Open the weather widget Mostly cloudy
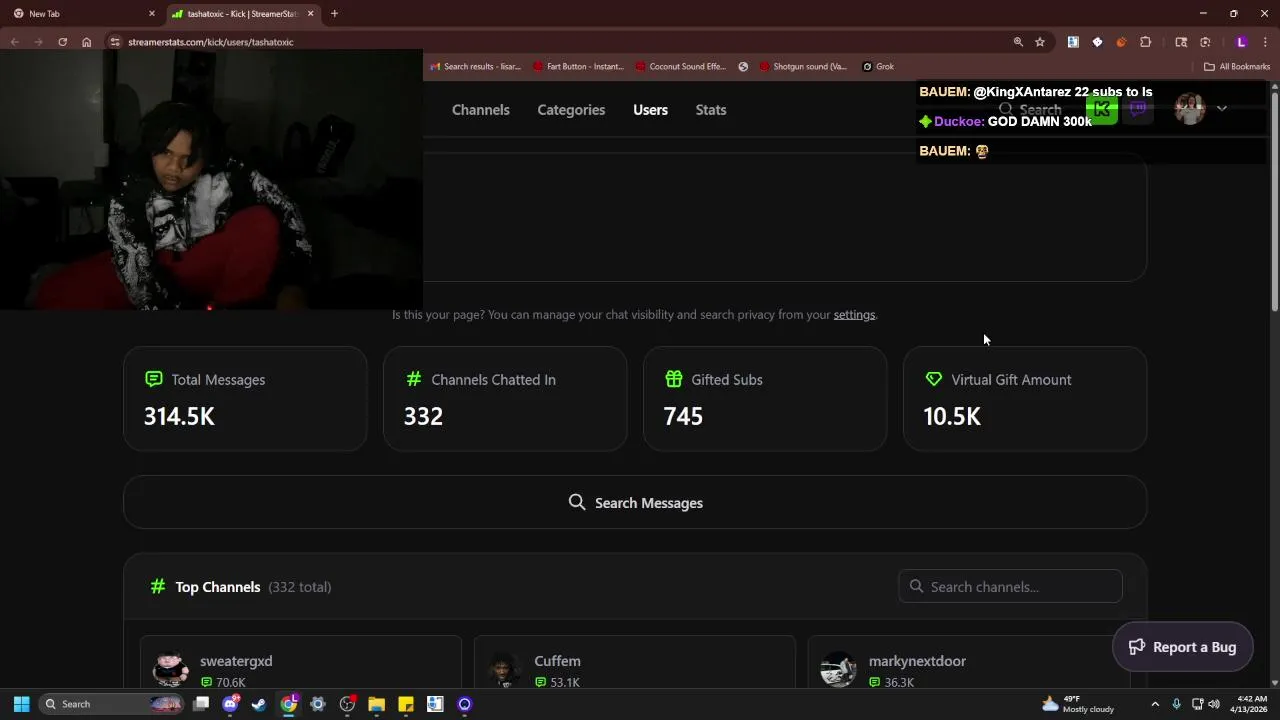 click(1077, 704)
